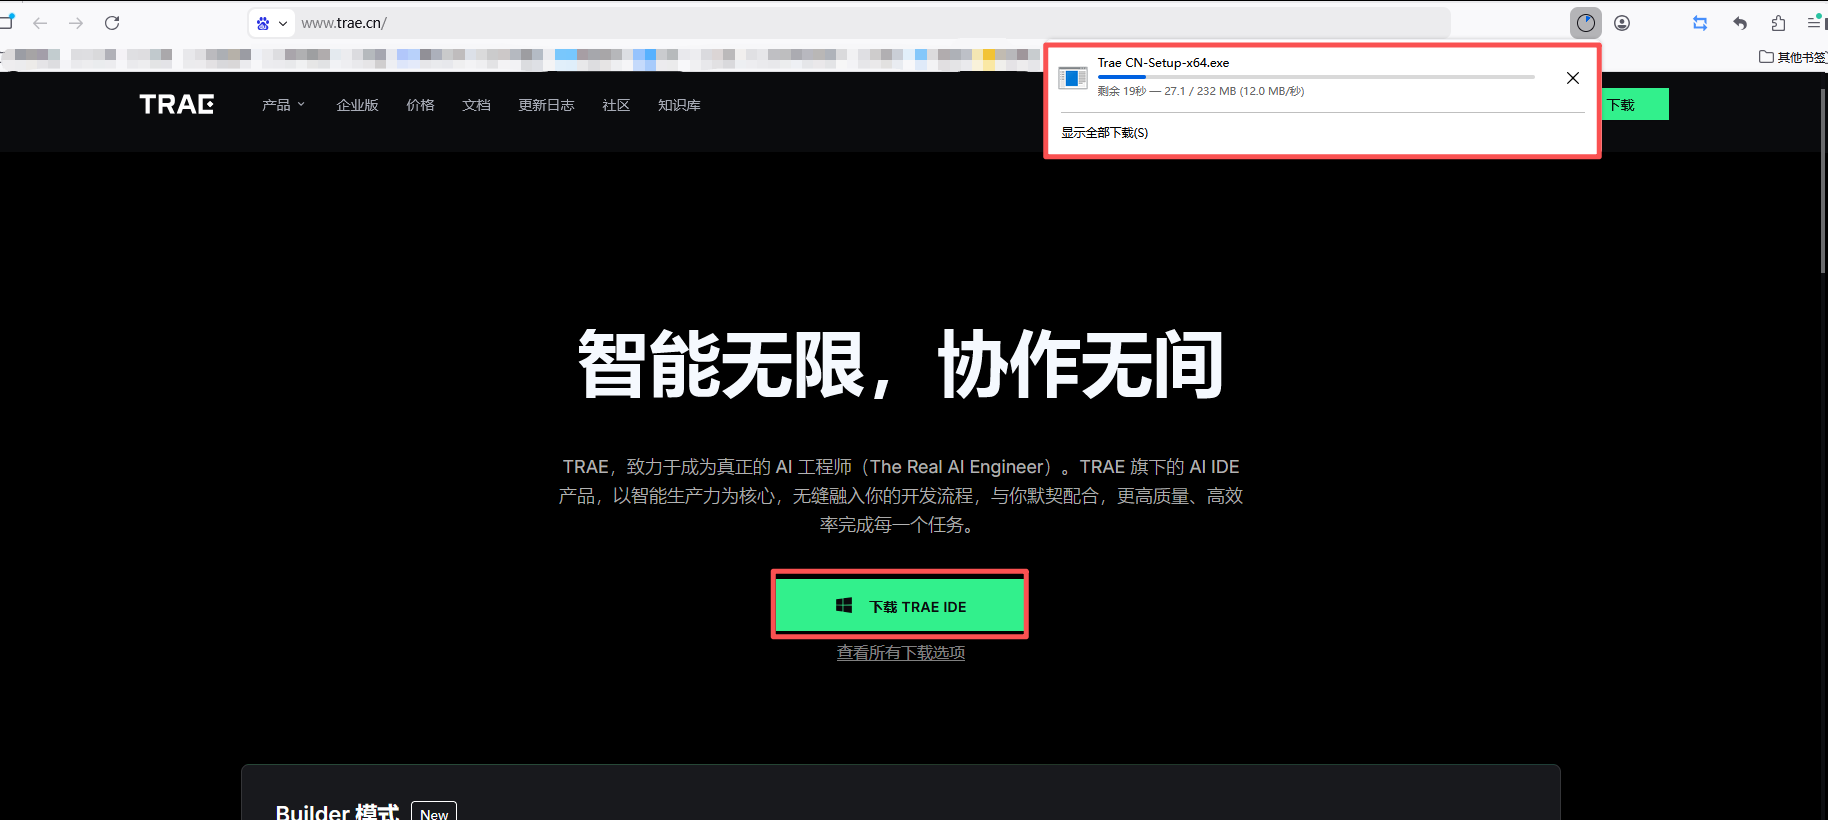Go forward to the next page

(x=76, y=23)
